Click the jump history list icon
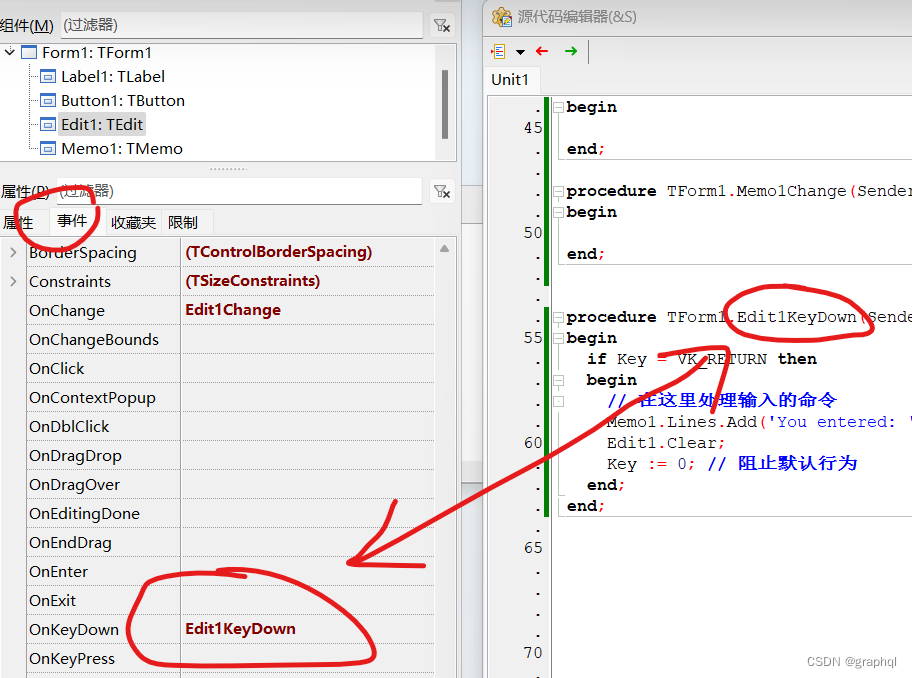The width and height of the screenshot is (912, 678). pos(498,52)
